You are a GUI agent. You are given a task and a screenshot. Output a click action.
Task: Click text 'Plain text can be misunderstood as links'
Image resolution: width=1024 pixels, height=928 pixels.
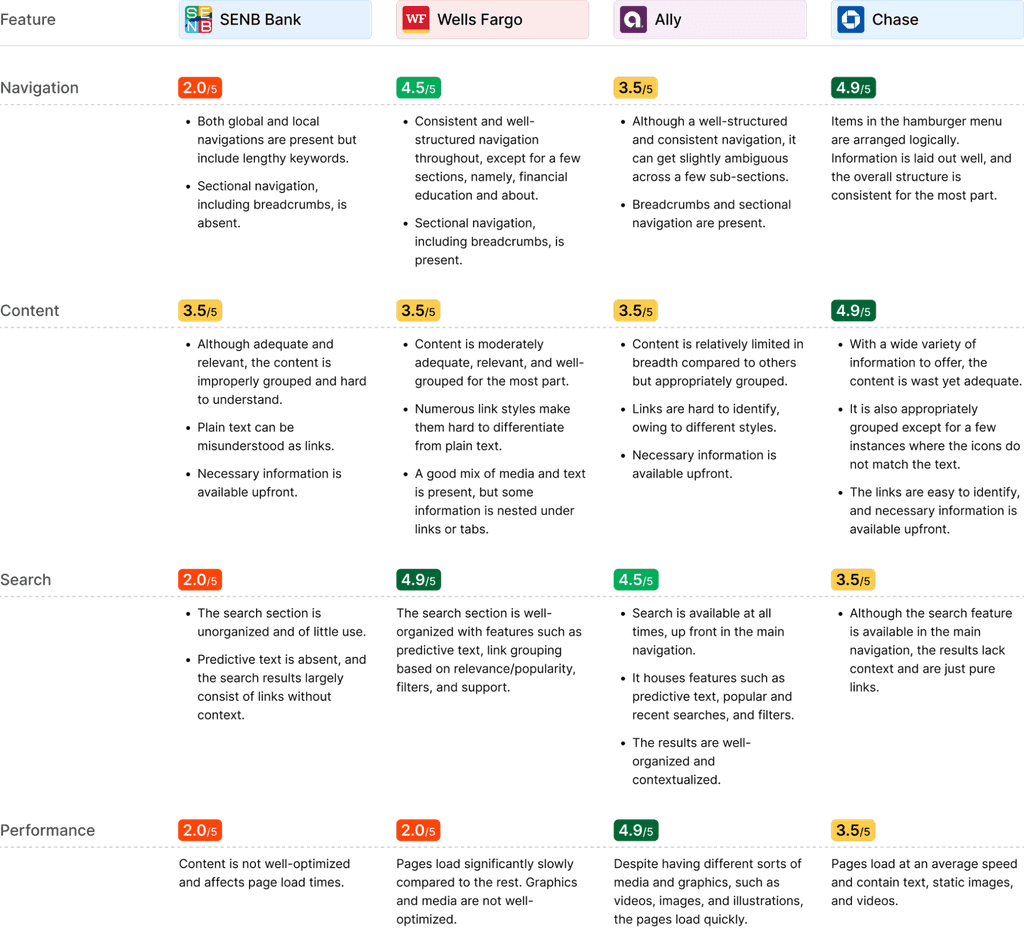(x=266, y=436)
